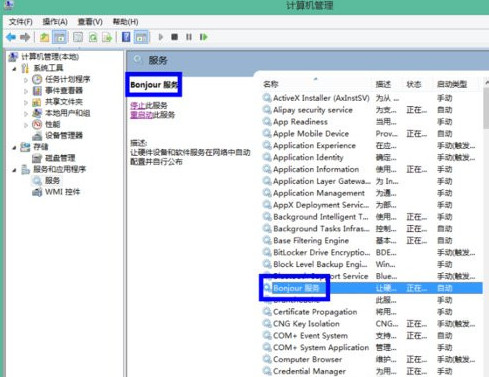Select the Alipay security service row

pos(372,110)
